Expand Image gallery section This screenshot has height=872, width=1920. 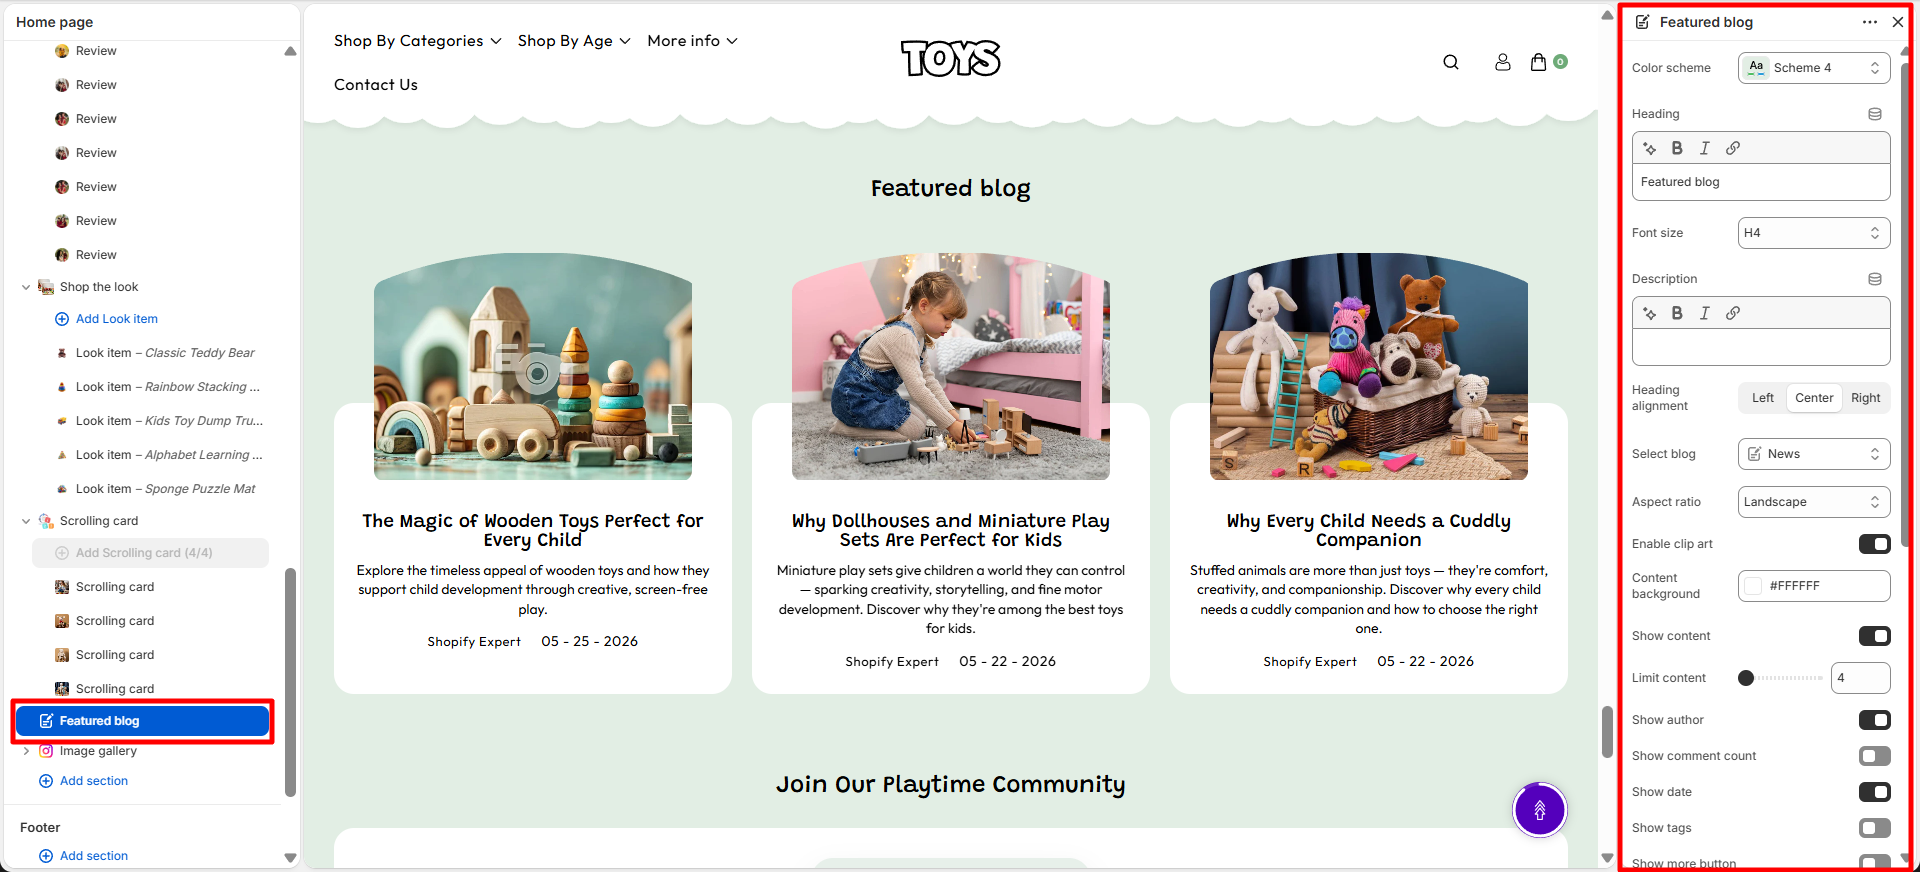point(26,751)
